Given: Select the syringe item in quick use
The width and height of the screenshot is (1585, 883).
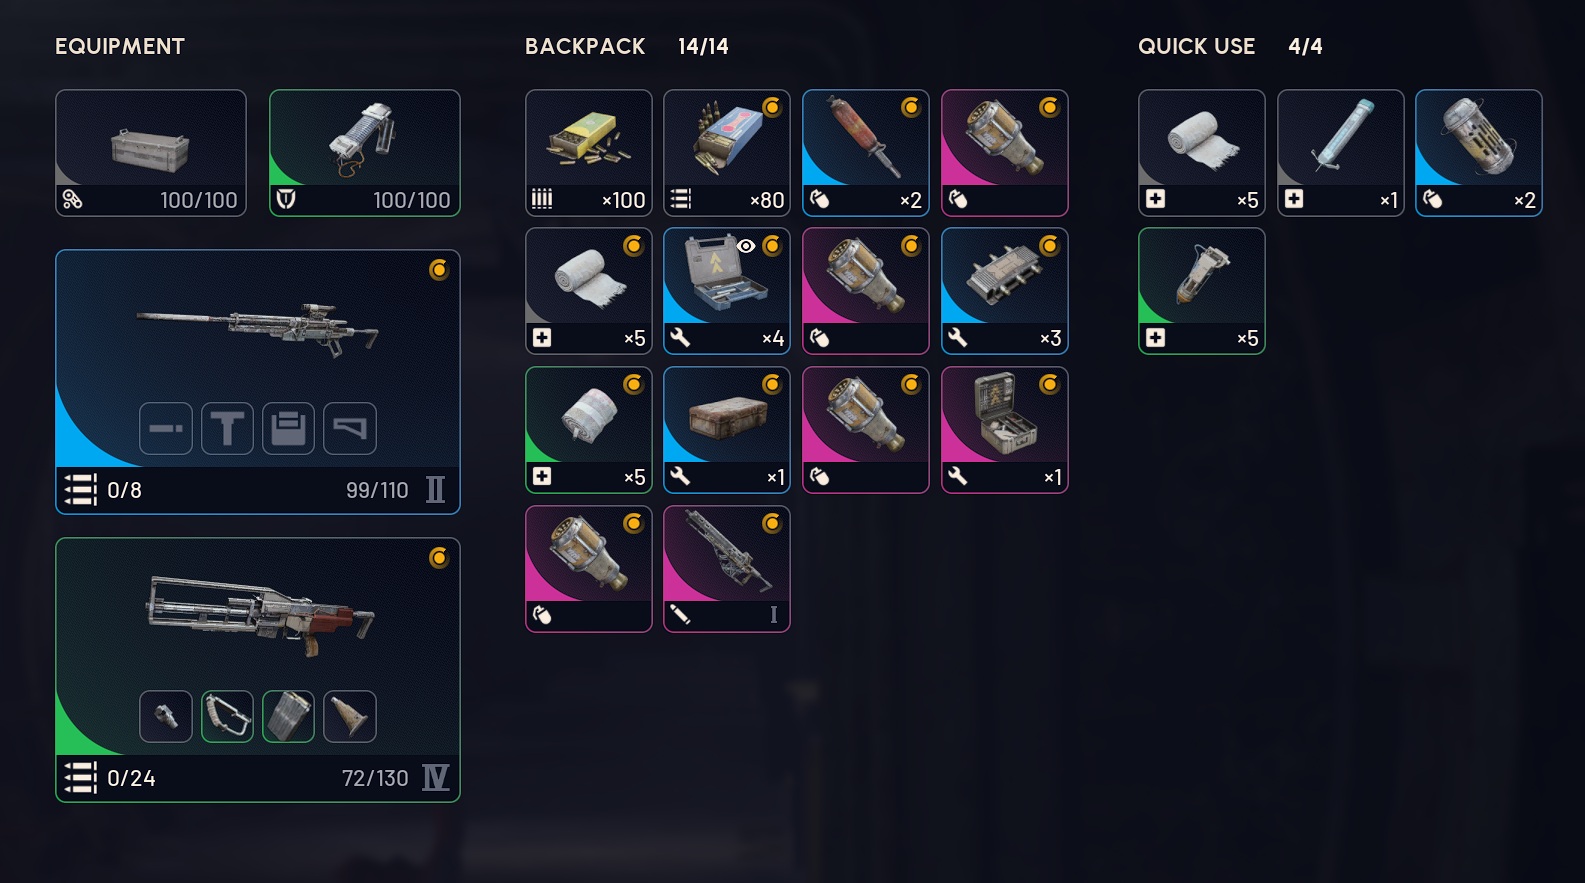Looking at the screenshot, I should coord(1341,153).
